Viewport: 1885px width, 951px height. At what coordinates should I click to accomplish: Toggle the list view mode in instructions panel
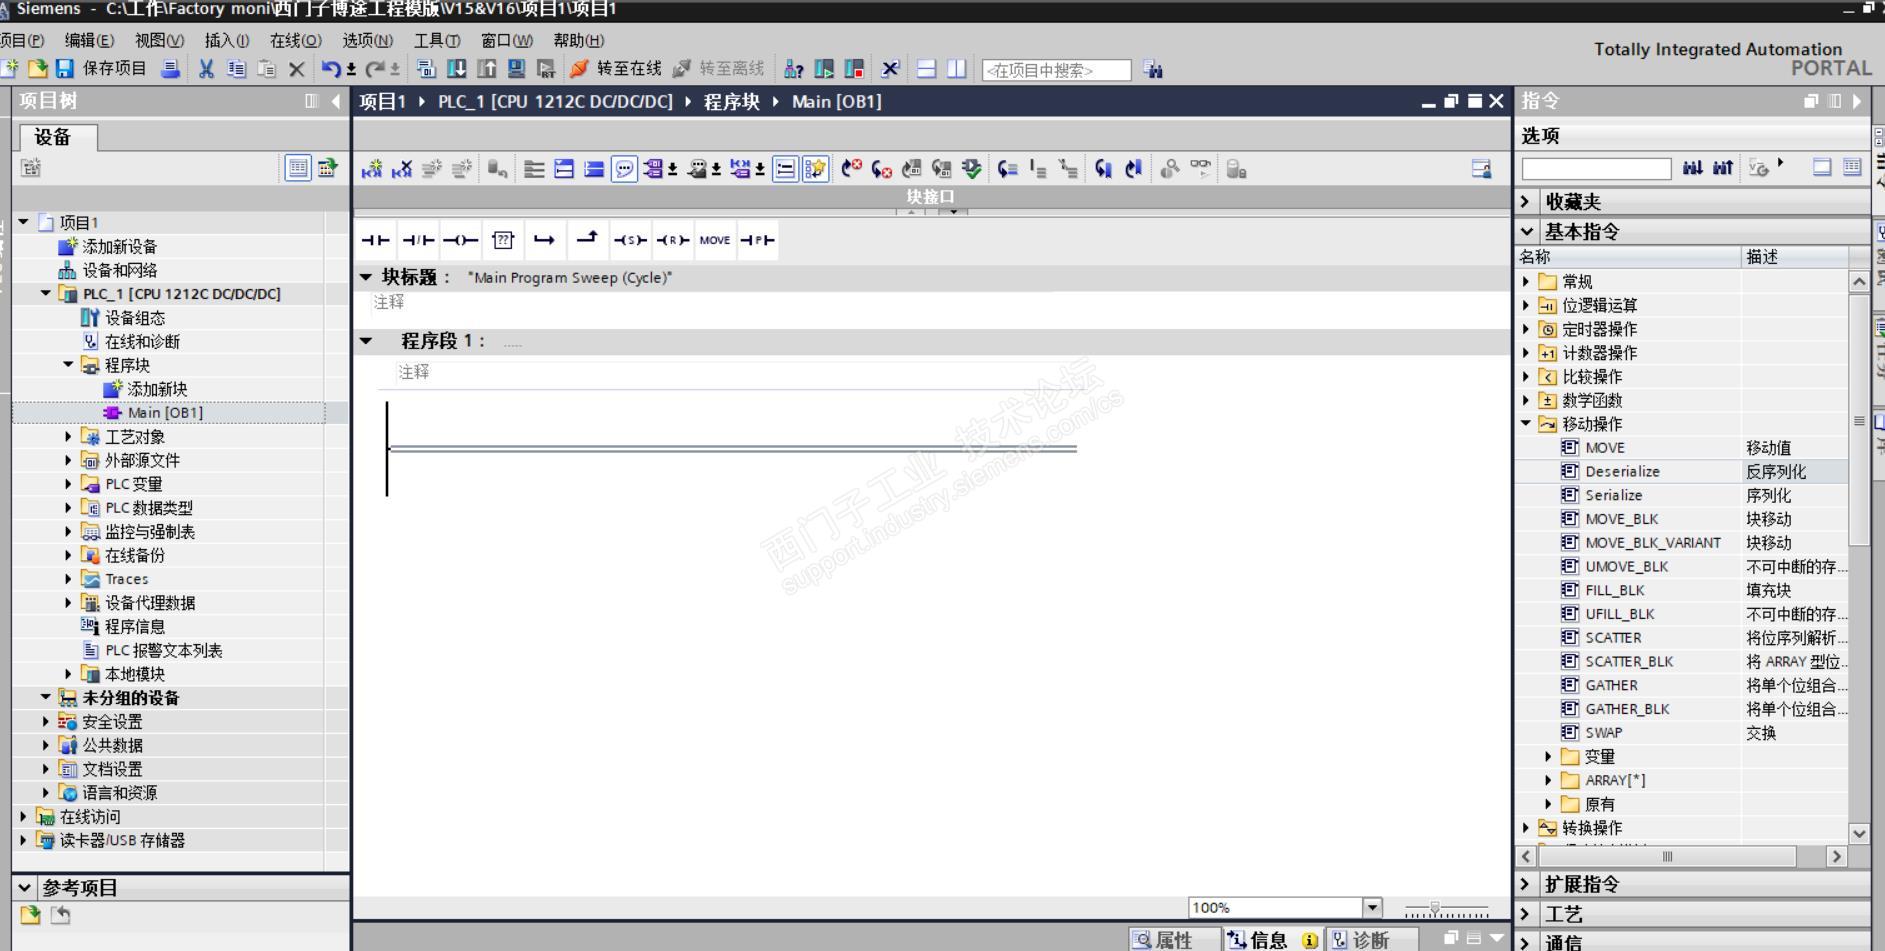1852,167
